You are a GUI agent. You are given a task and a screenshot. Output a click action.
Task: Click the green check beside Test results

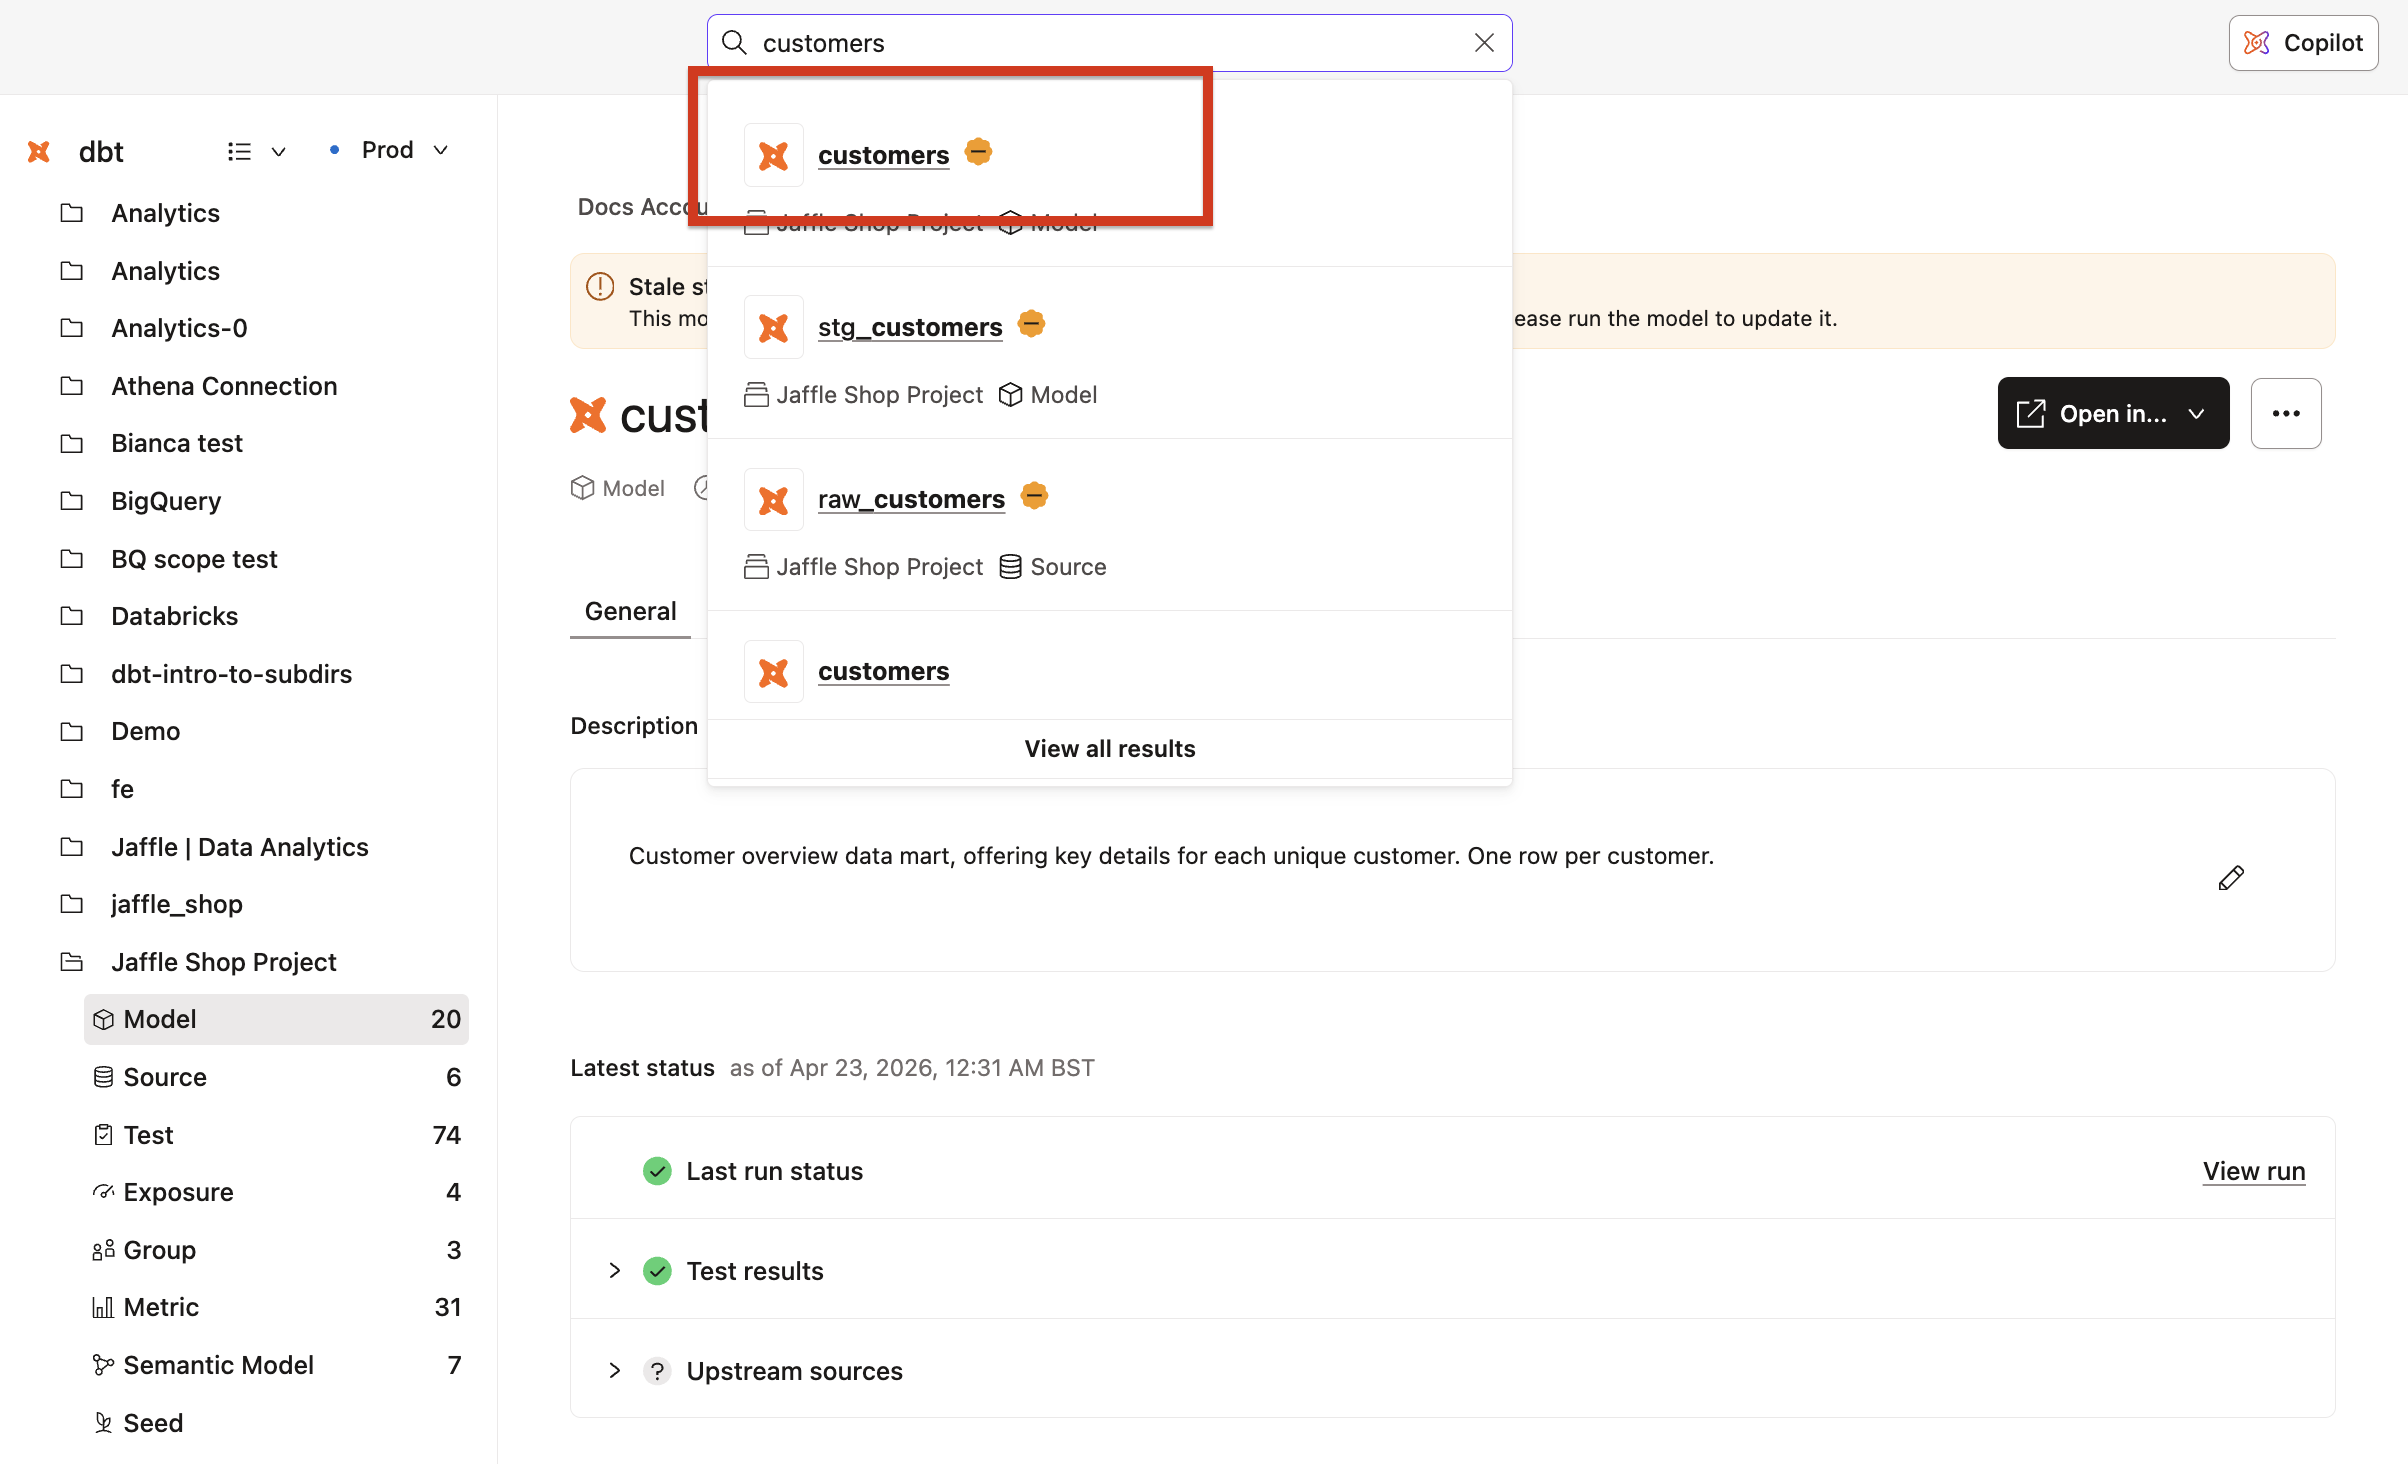click(657, 1271)
